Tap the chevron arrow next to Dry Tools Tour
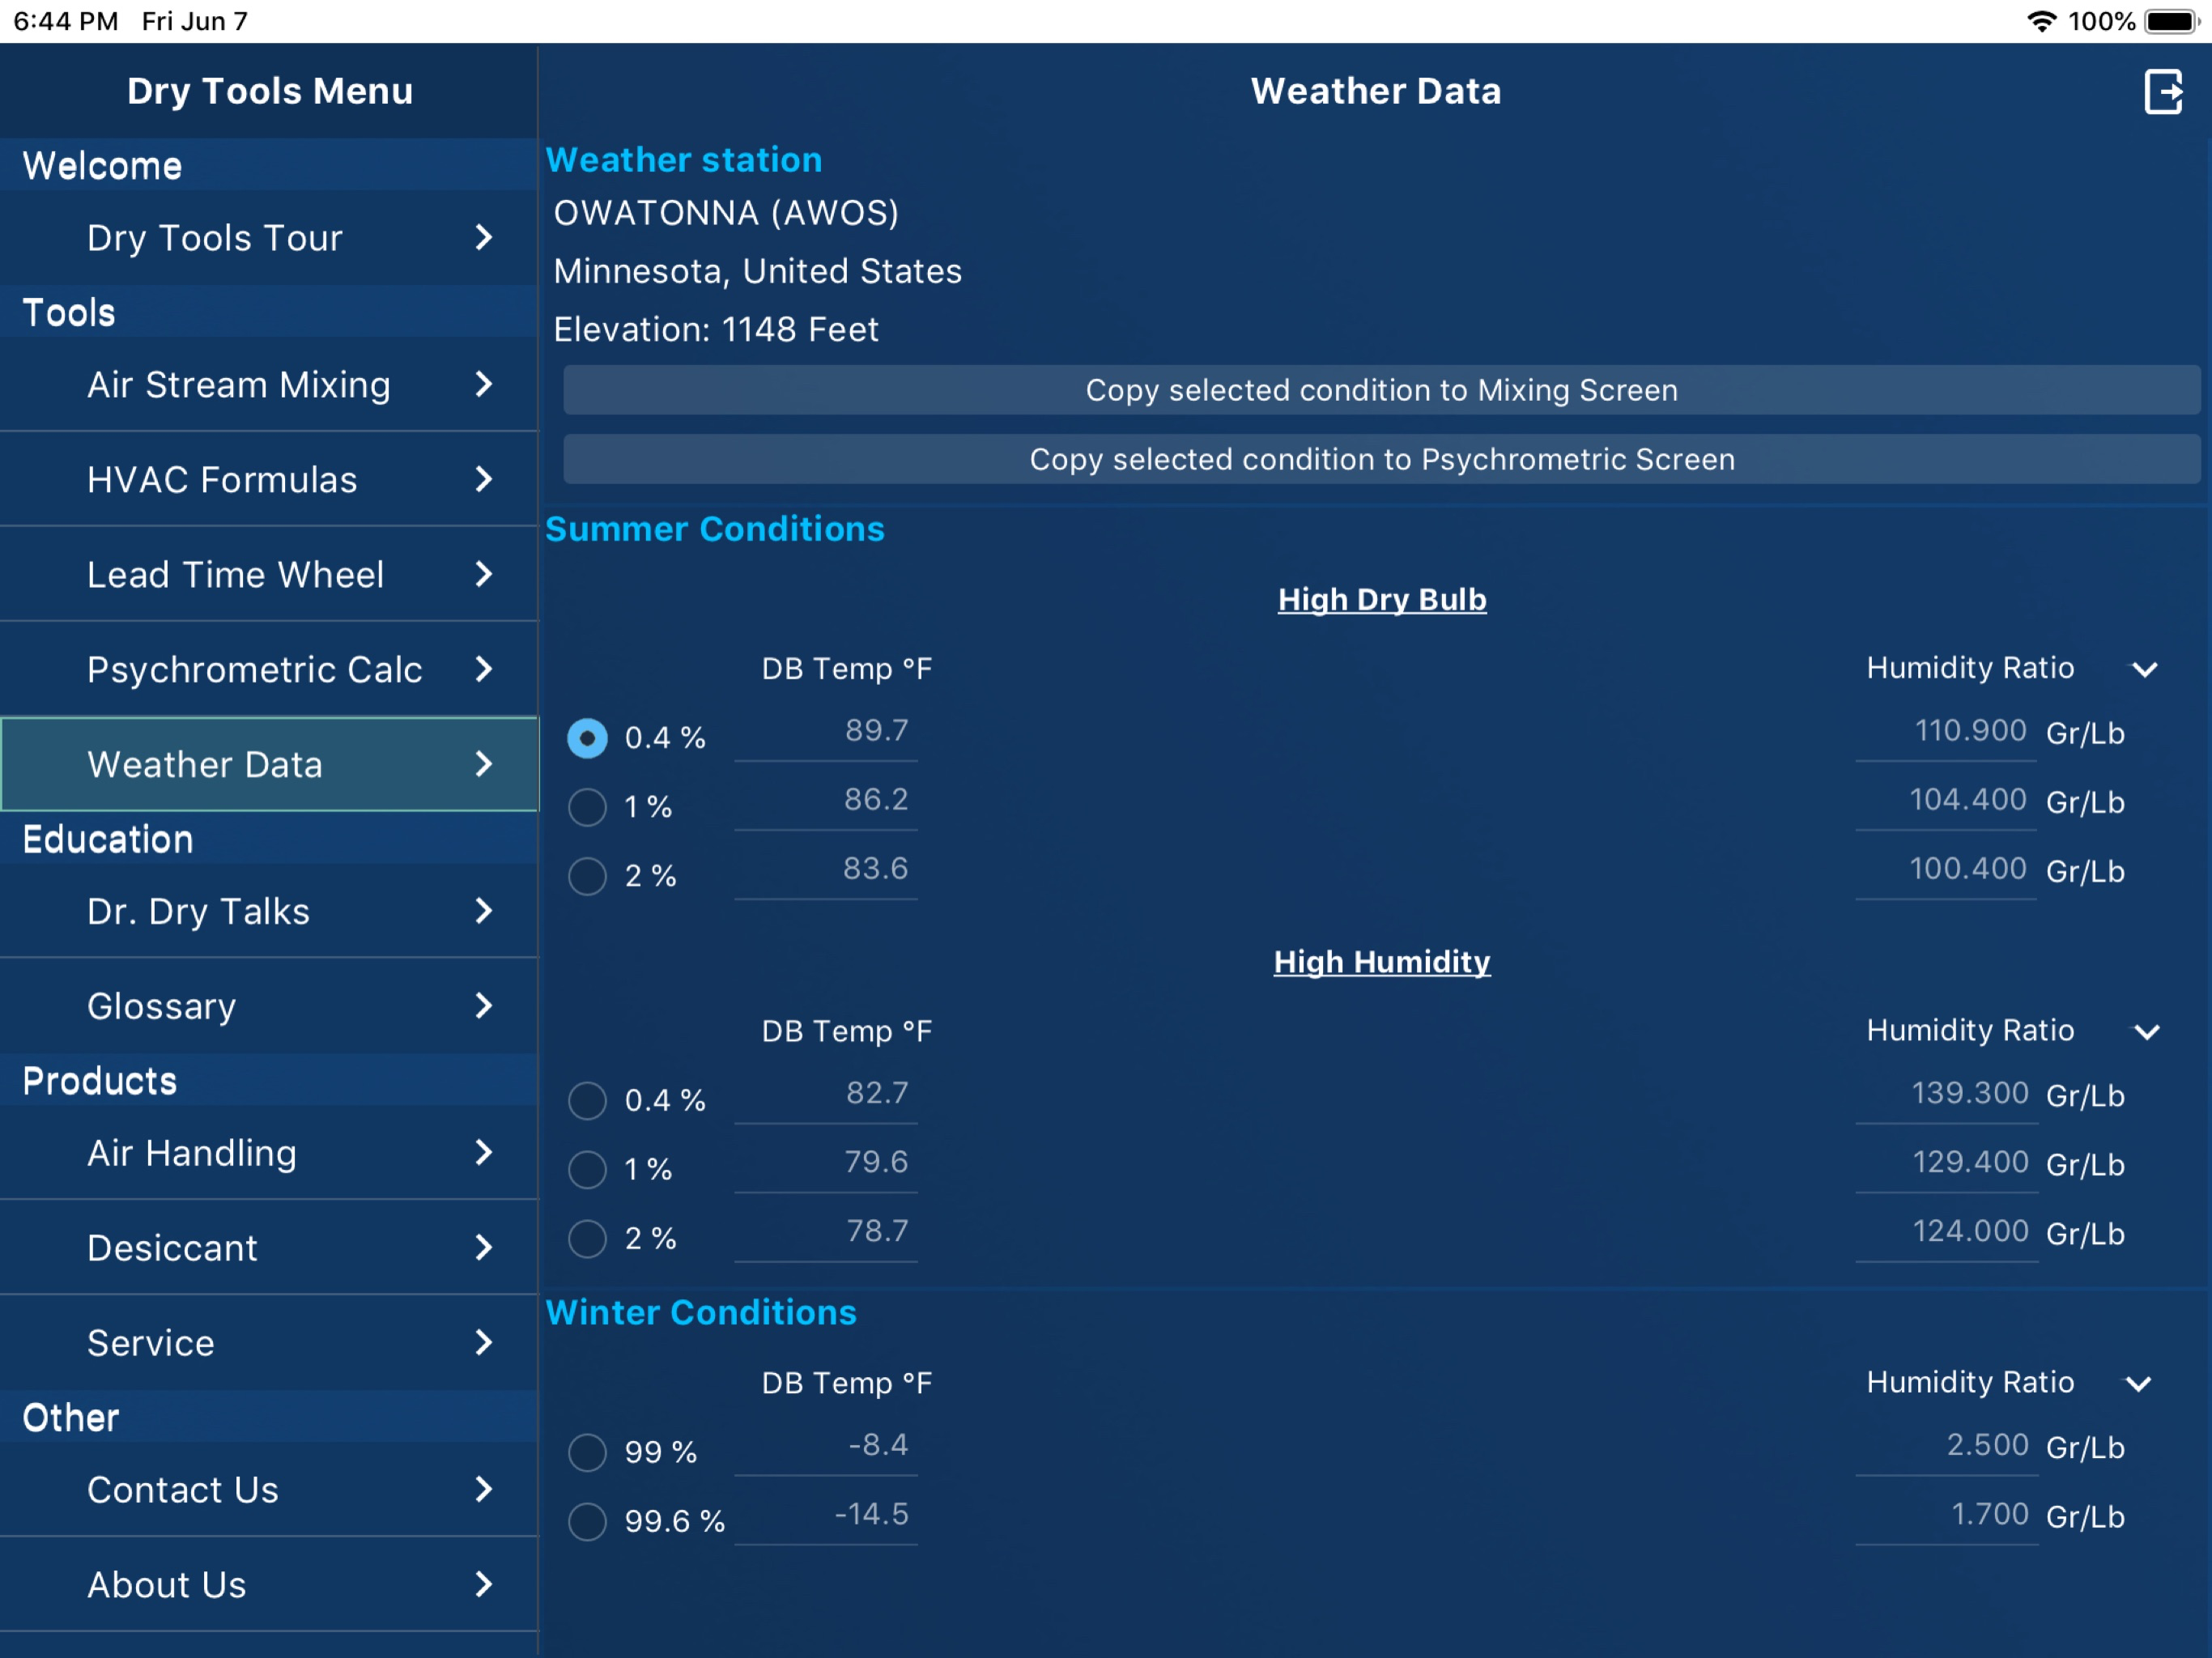2212x1658 pixels. click(x=484, y=237)
